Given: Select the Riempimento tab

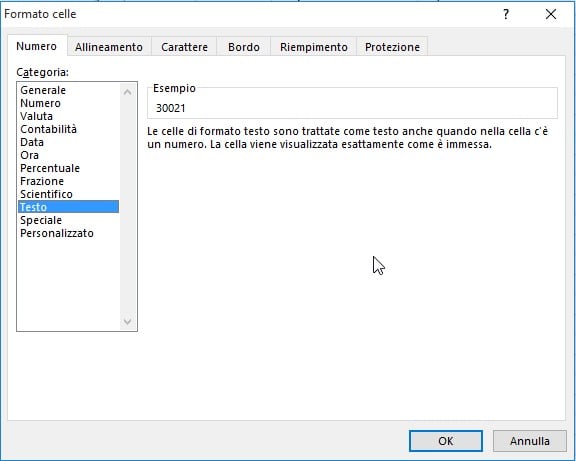Looking at the screenshot, I should click(x=314, y=47).
